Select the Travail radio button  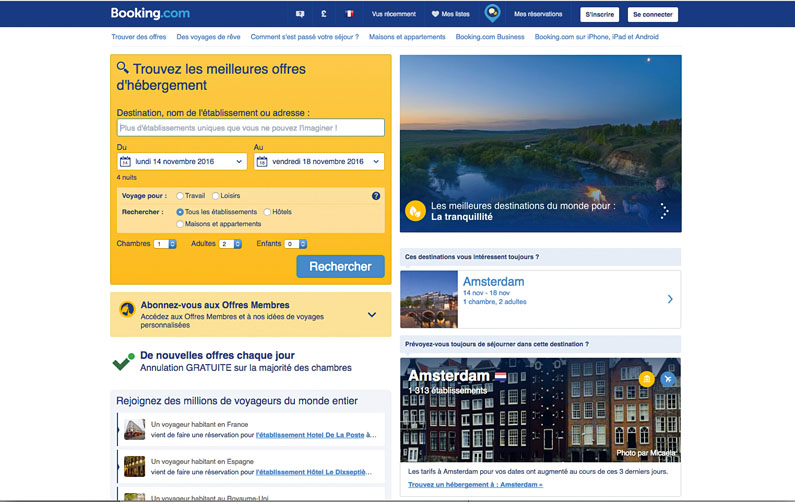coord(179,196)
